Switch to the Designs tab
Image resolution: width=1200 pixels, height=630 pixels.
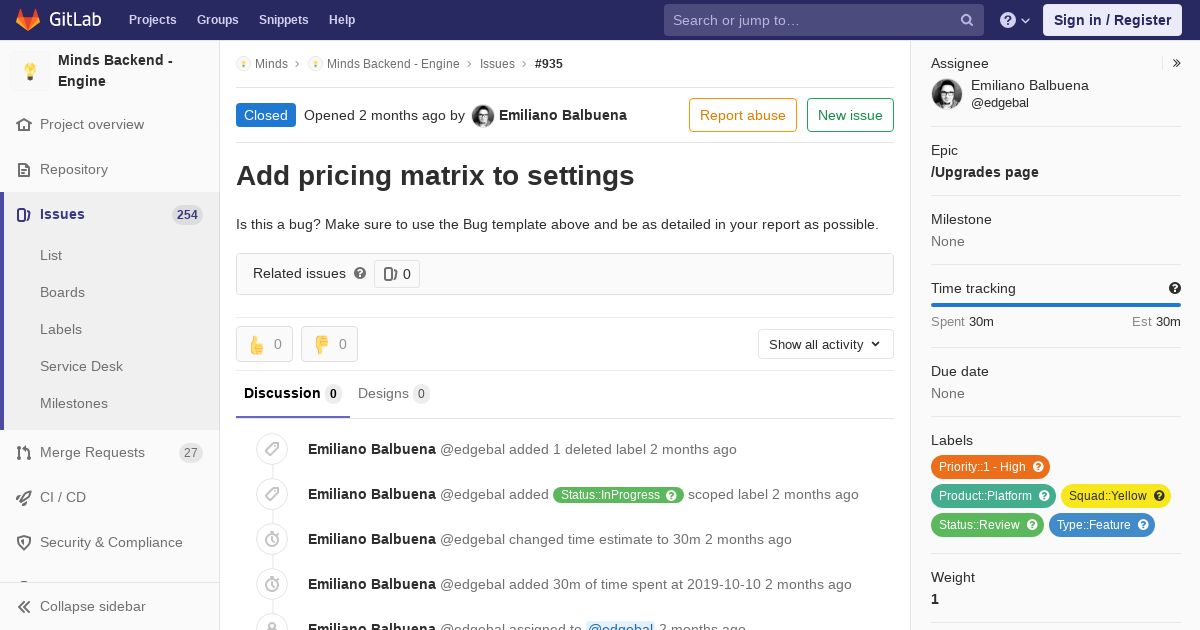[393, 393]
